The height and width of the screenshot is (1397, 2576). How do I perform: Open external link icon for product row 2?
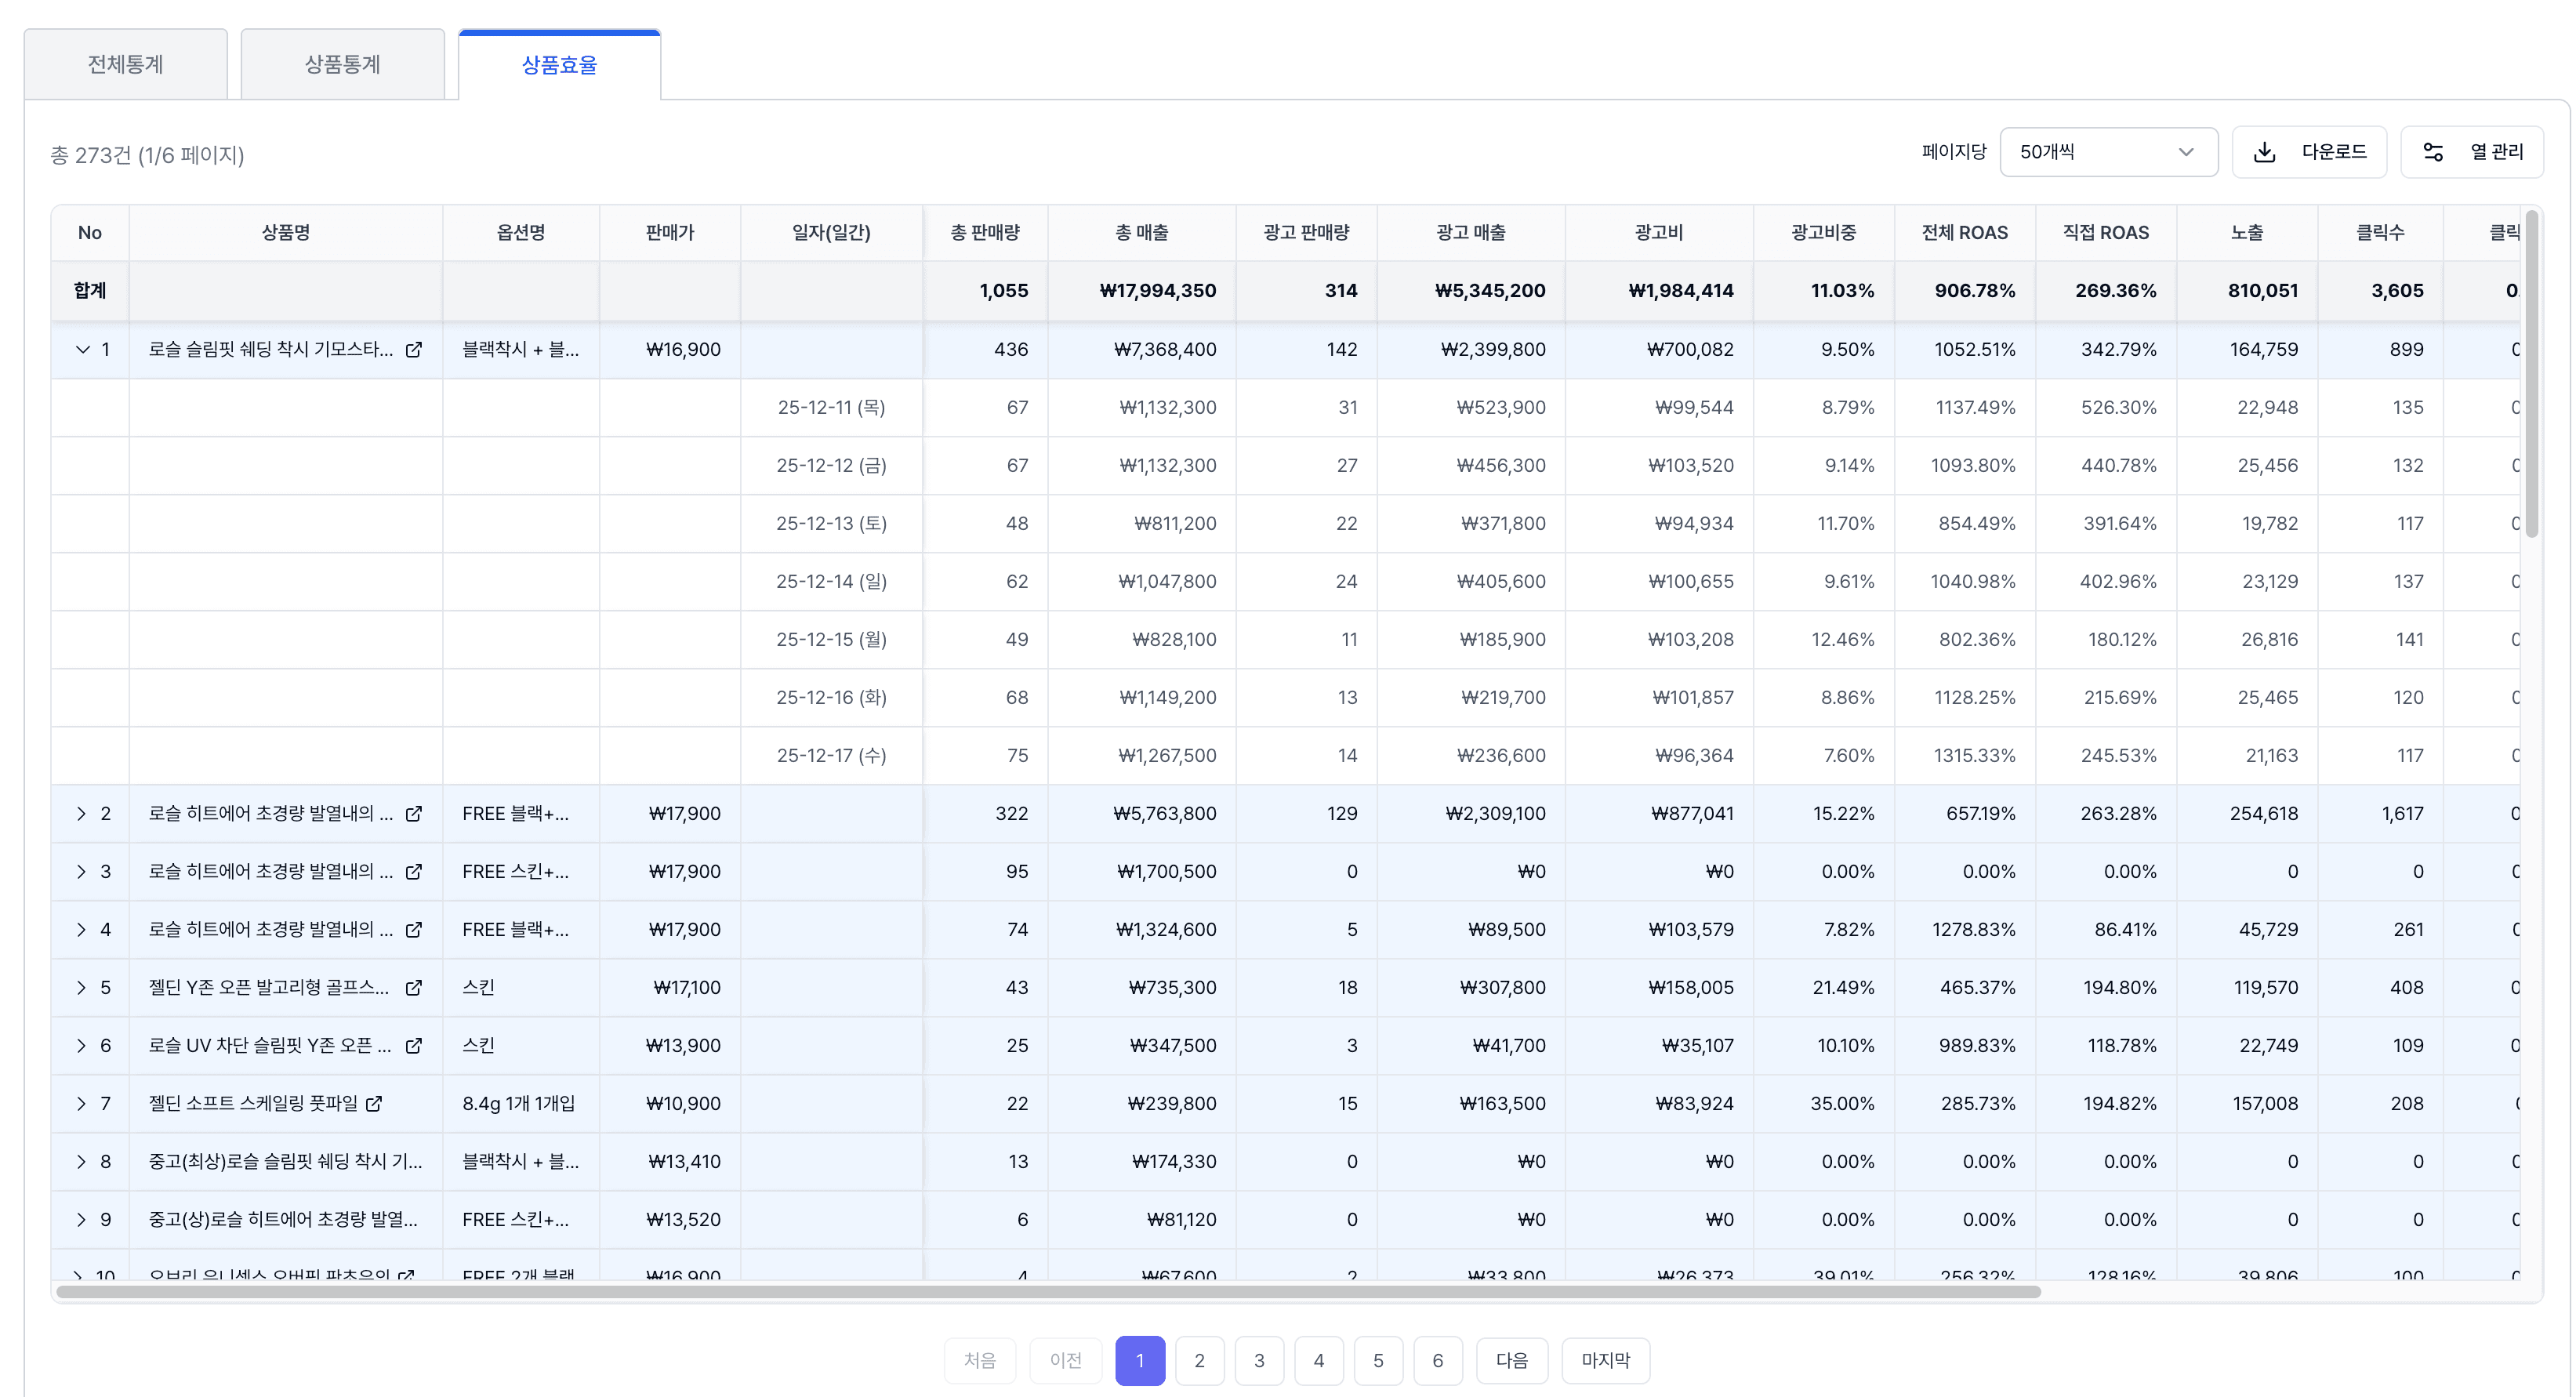[413, 814]
